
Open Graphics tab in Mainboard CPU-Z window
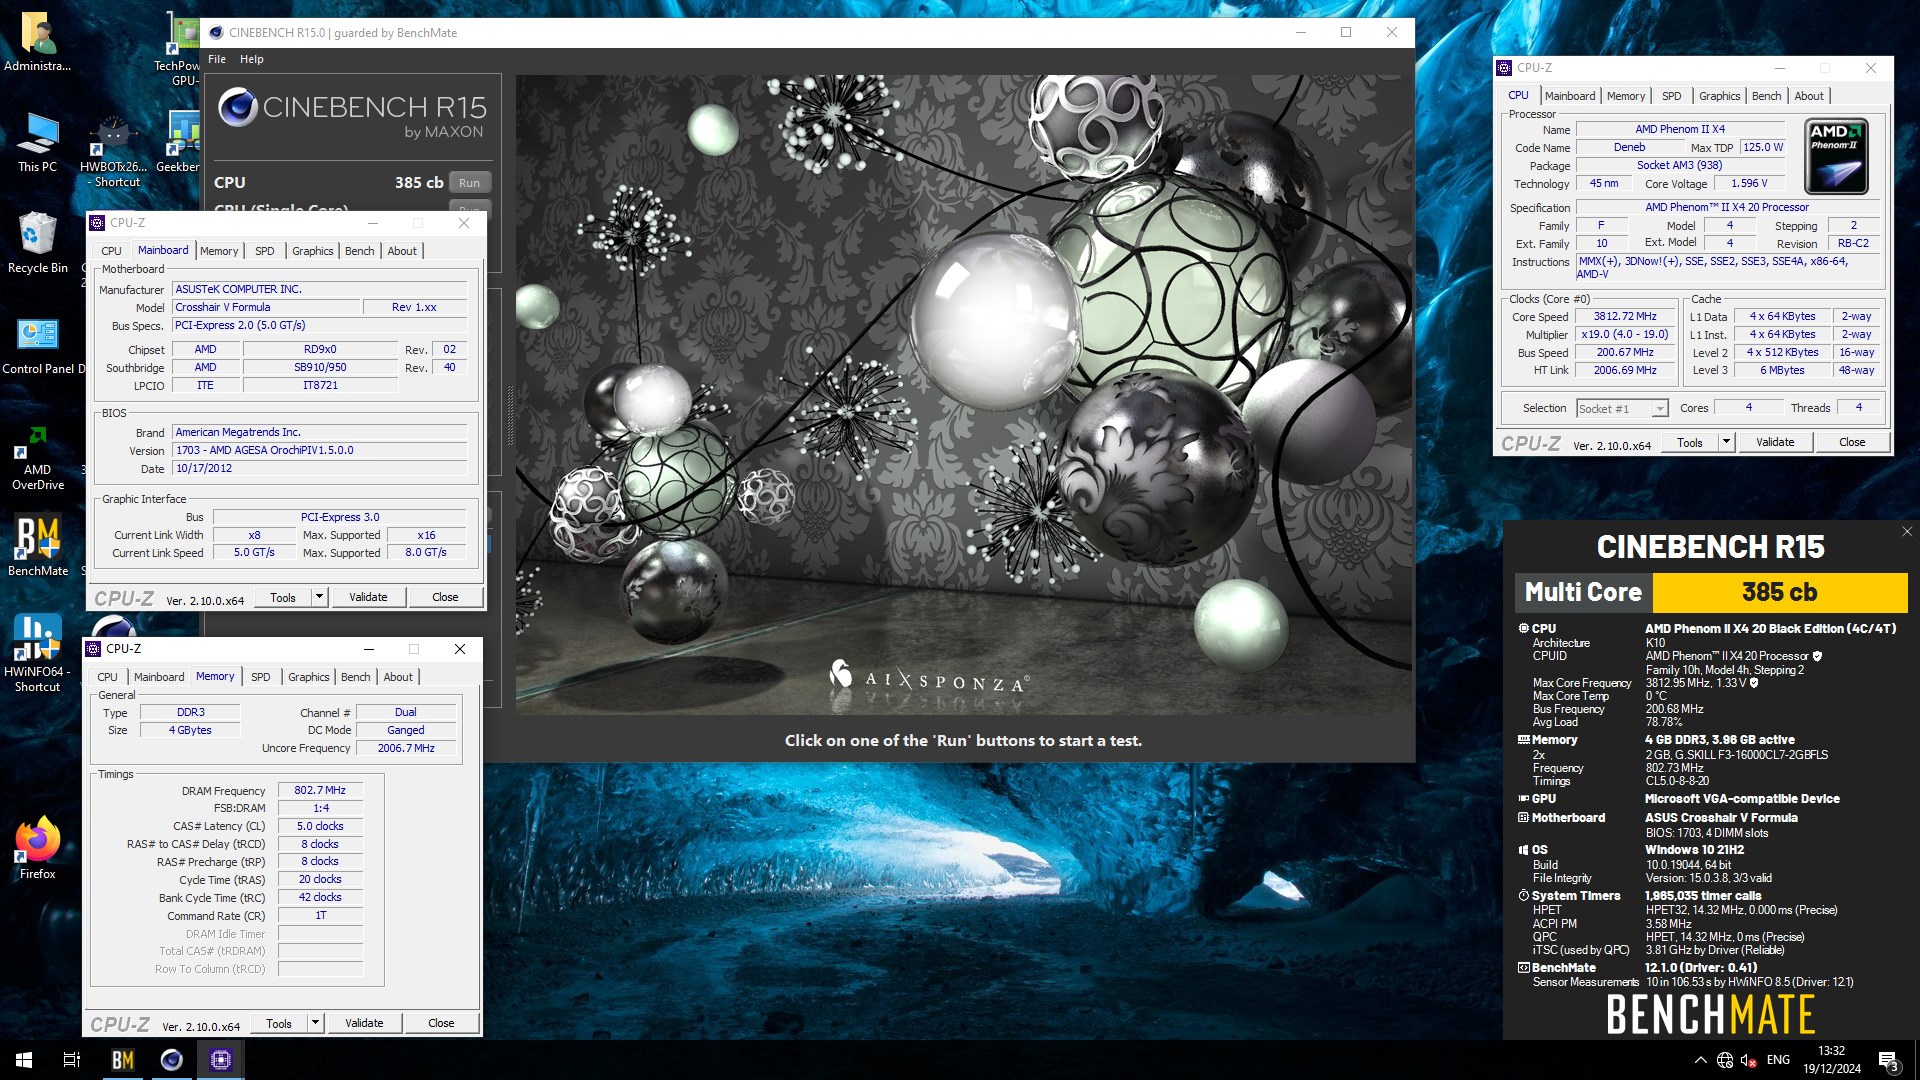[313, 251]
